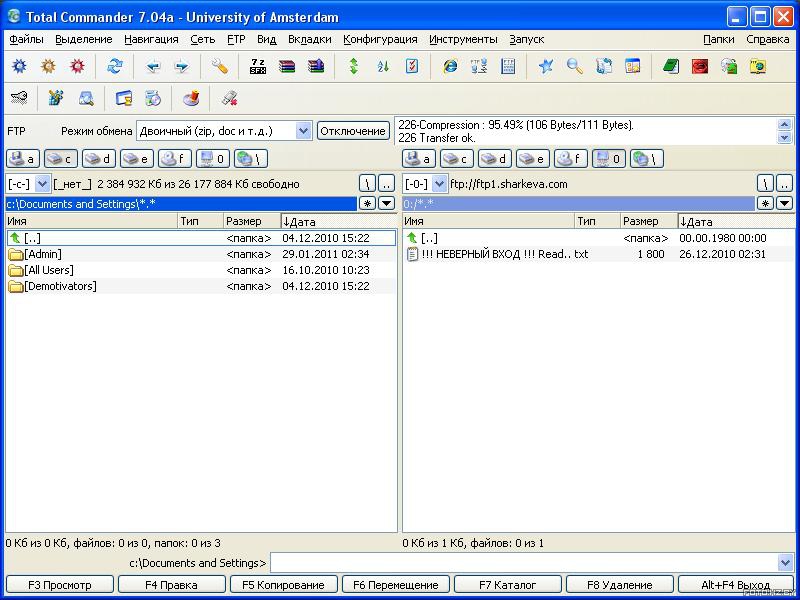The height and width of the screenshot is (600, 800).
Task: Open right panel directory history arrow
Action: 784,204
